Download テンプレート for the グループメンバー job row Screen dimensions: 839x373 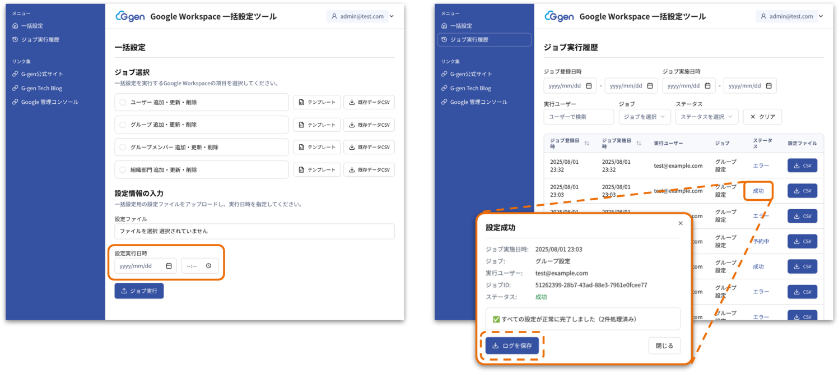317,147
